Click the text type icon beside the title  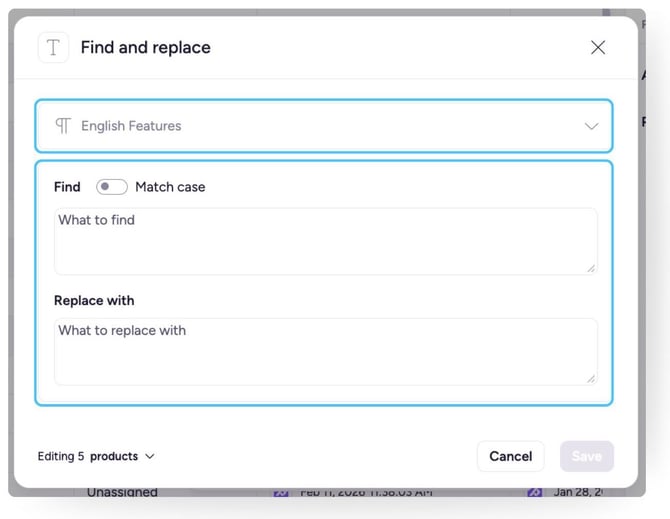click(x=53, y=48)
